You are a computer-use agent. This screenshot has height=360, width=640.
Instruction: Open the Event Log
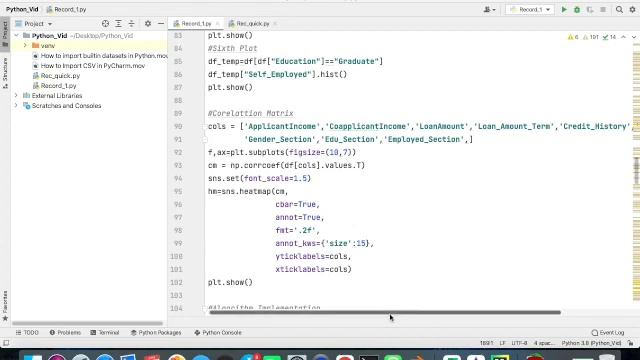(608, 333)
